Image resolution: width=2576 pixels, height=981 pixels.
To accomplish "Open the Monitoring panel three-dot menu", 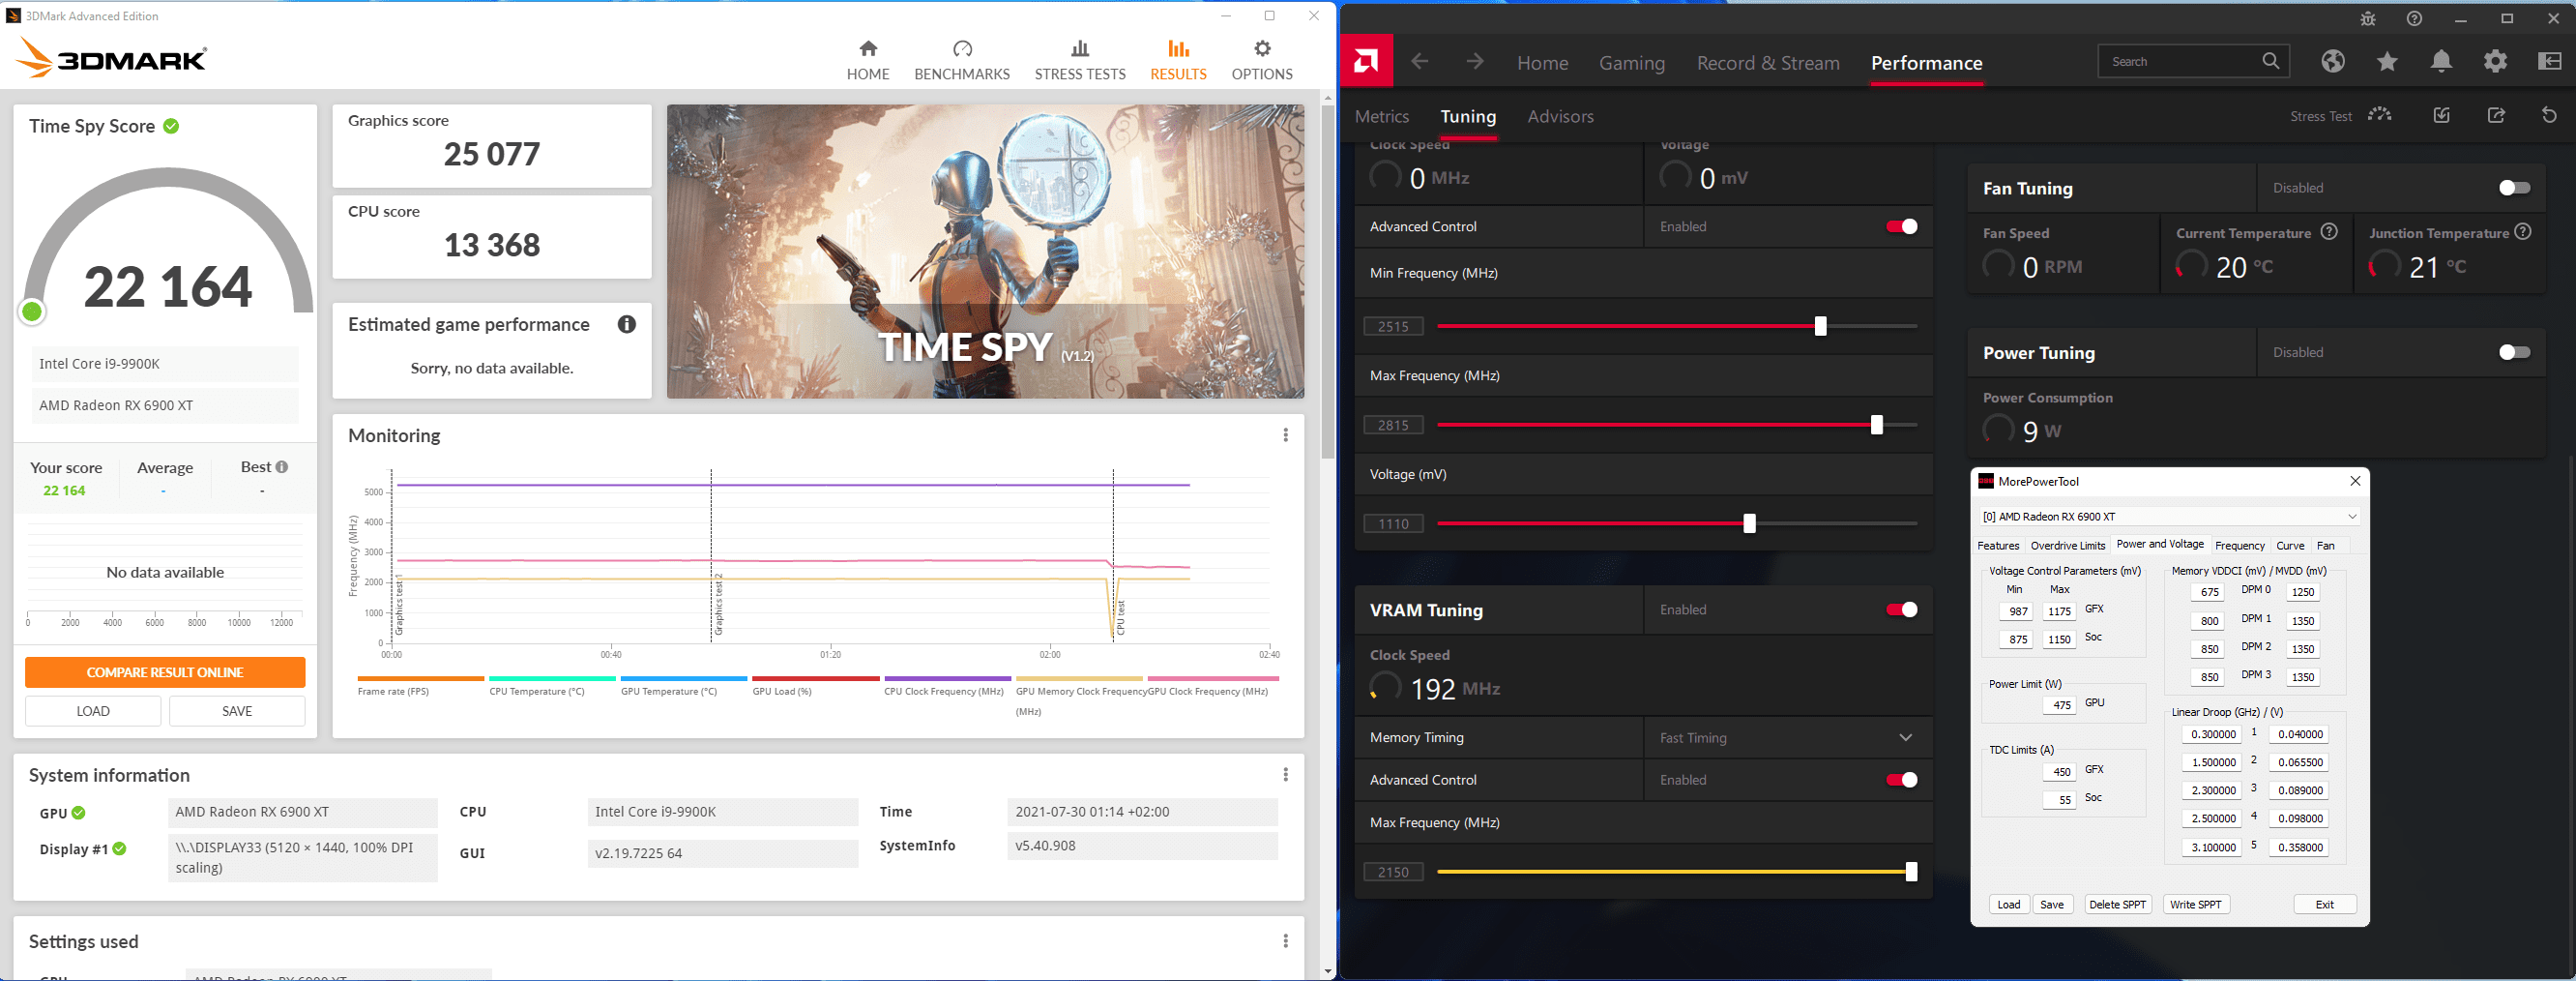I will point(1286,435).
